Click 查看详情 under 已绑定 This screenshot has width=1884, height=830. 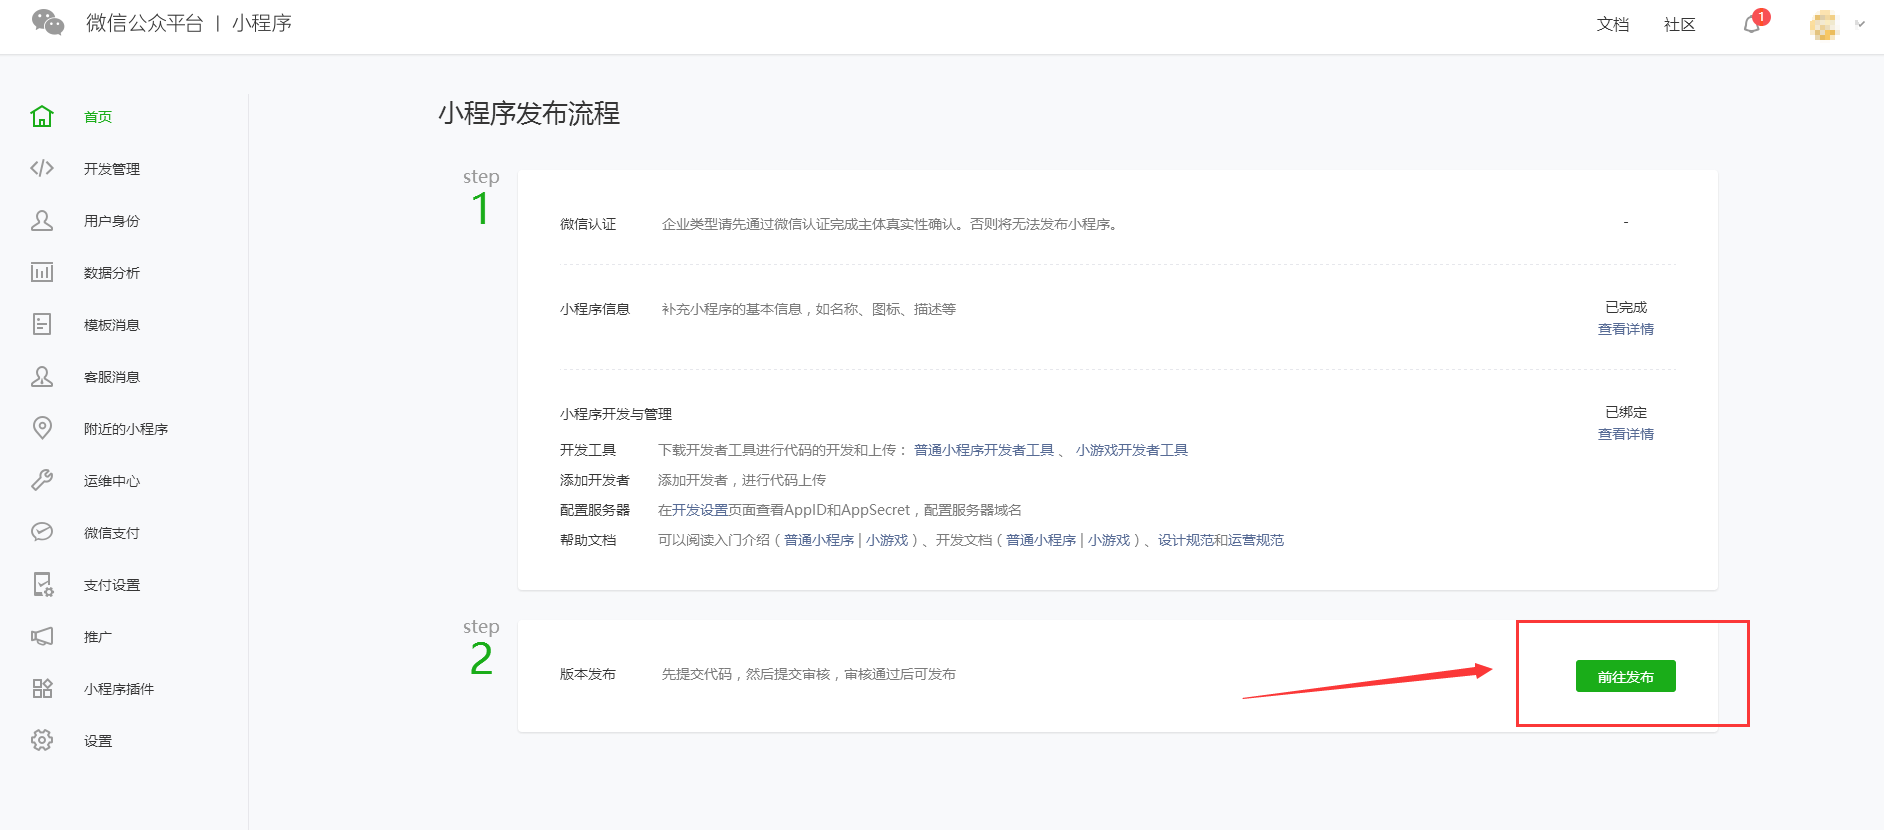point(1626,434)
